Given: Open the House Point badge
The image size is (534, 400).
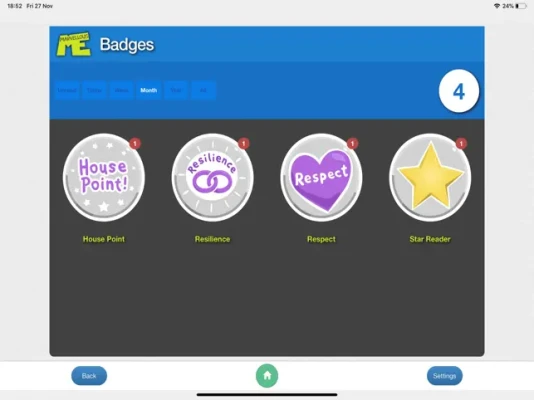Looking at the screenshot, I should (x=104, y=177).
